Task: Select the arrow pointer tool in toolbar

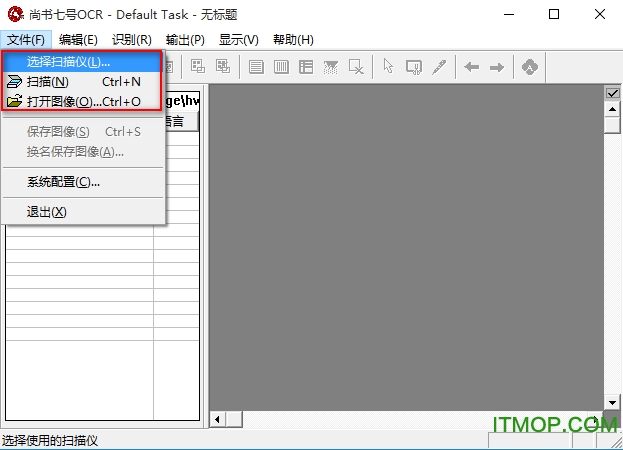Action: [389, 67]
